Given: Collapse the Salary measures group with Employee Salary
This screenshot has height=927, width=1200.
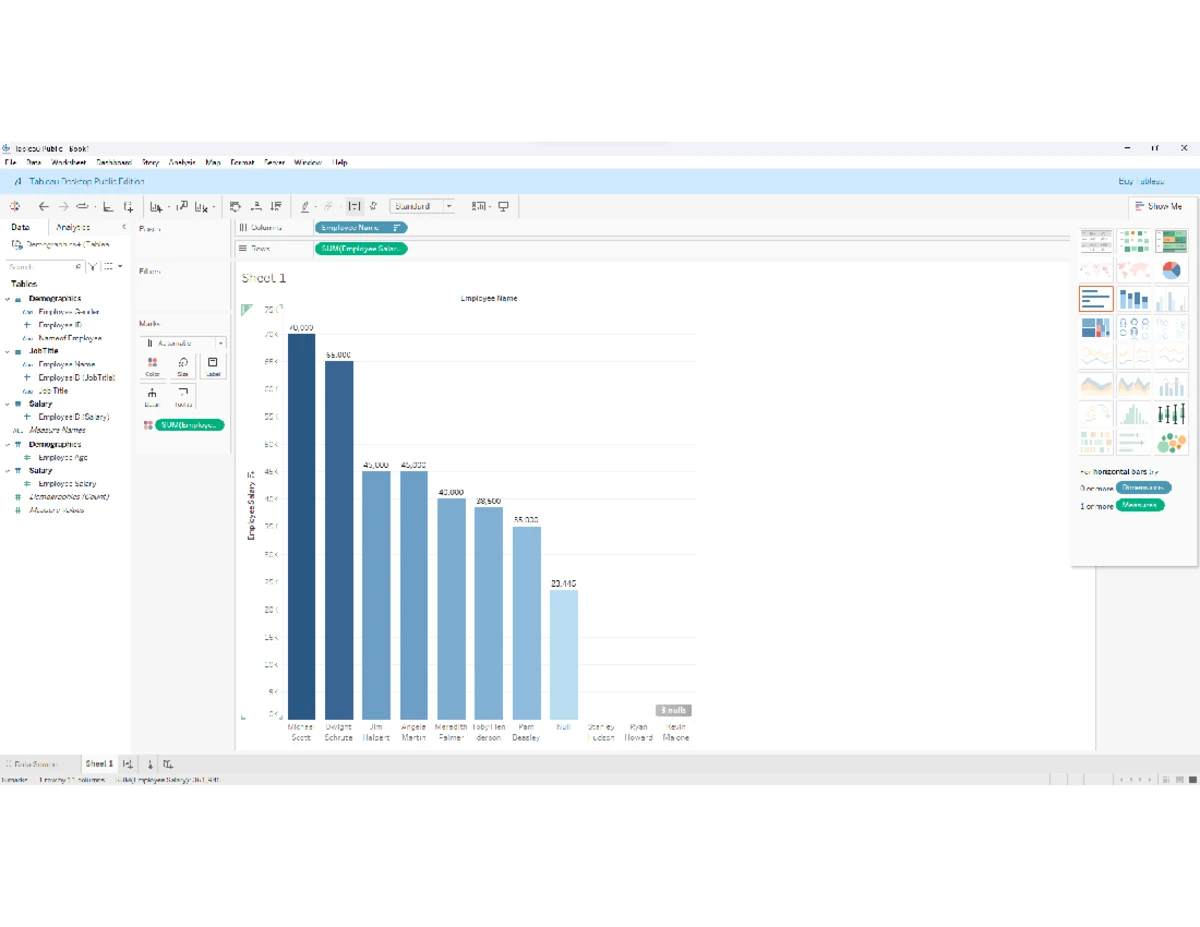Looking at the screenshot, I should point(8,470).
